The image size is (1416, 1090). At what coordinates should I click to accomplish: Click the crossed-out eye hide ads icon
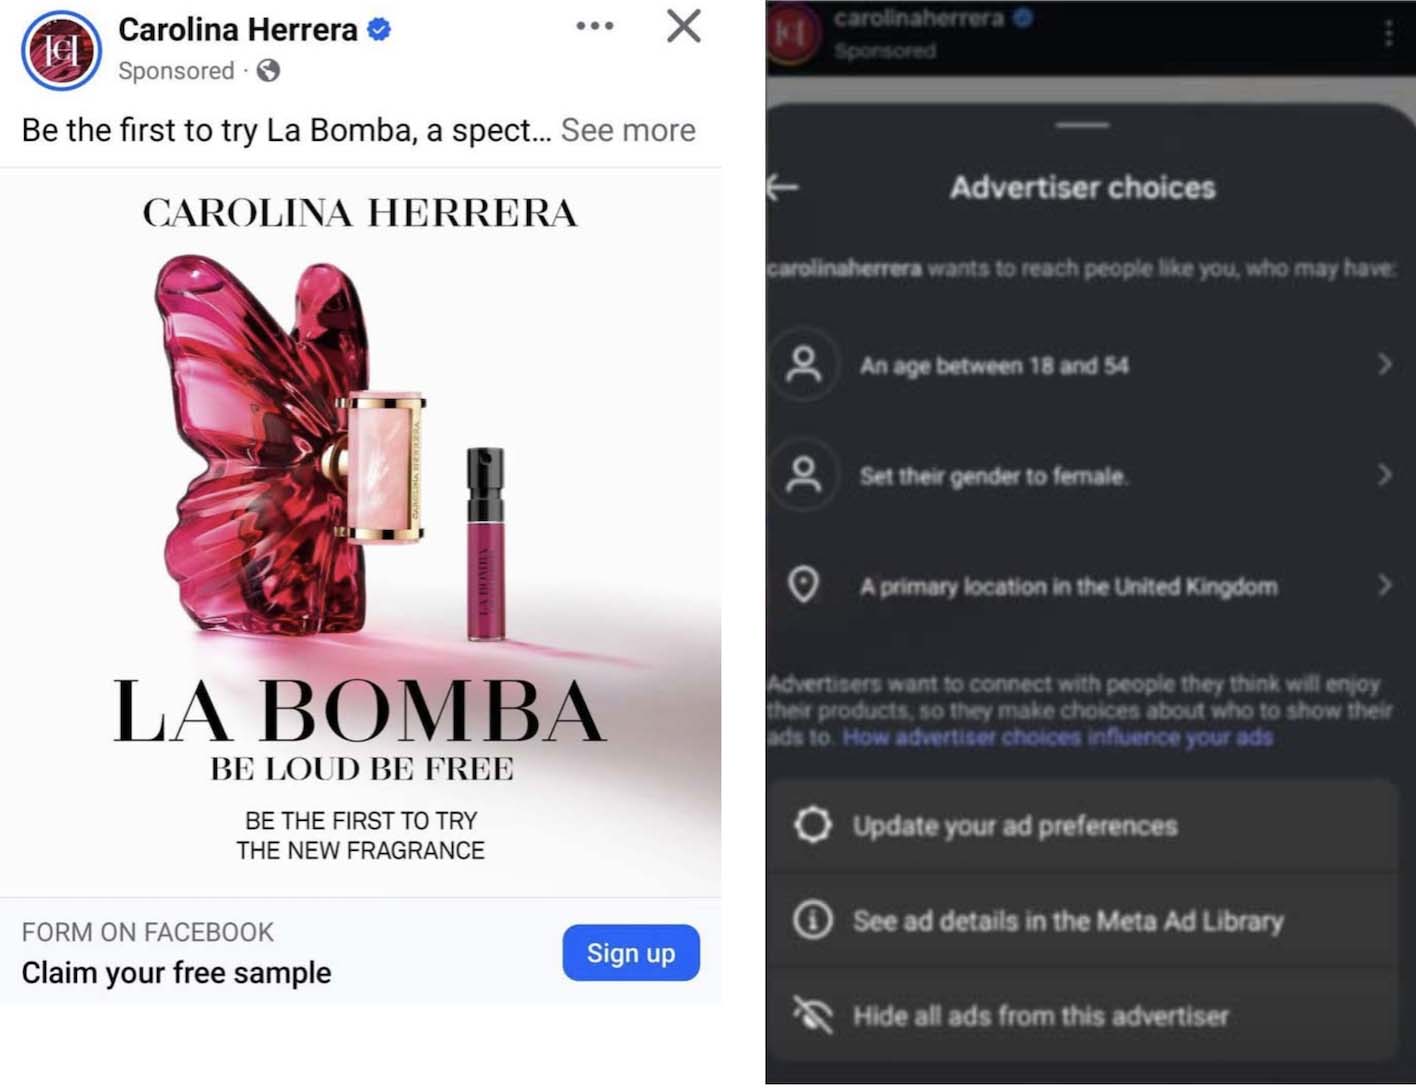812,1015
